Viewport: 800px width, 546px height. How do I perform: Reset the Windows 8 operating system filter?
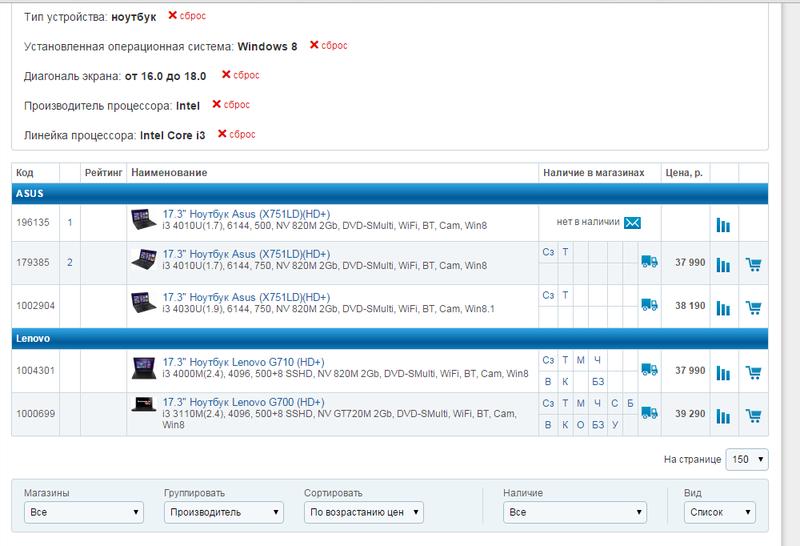pos(329,45)
